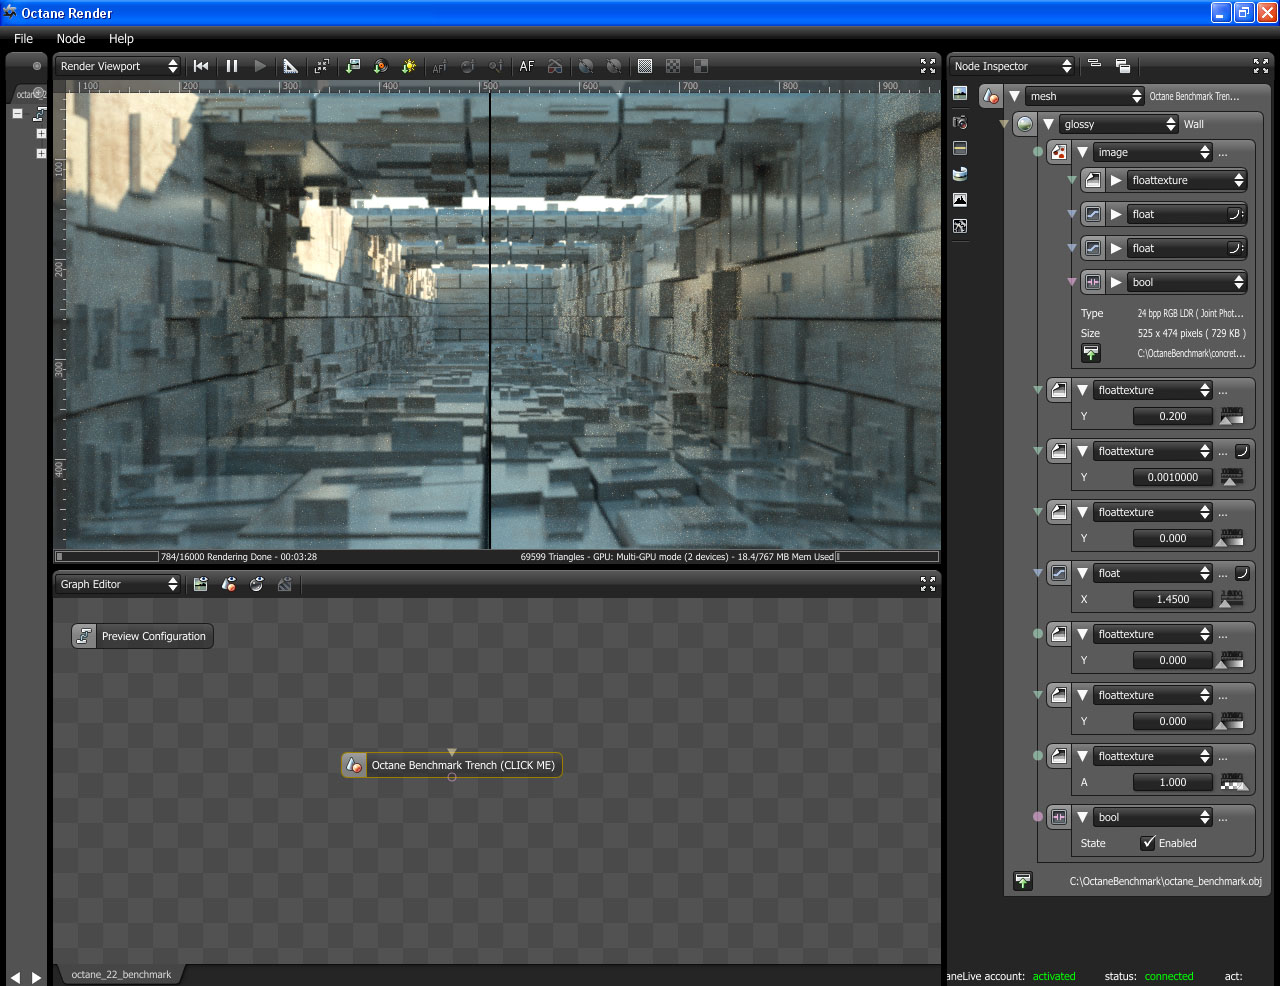Viewport: 1280px width, 986px height.
Task: Pause the render in the viewport toolbar
Action: point(232,66)
